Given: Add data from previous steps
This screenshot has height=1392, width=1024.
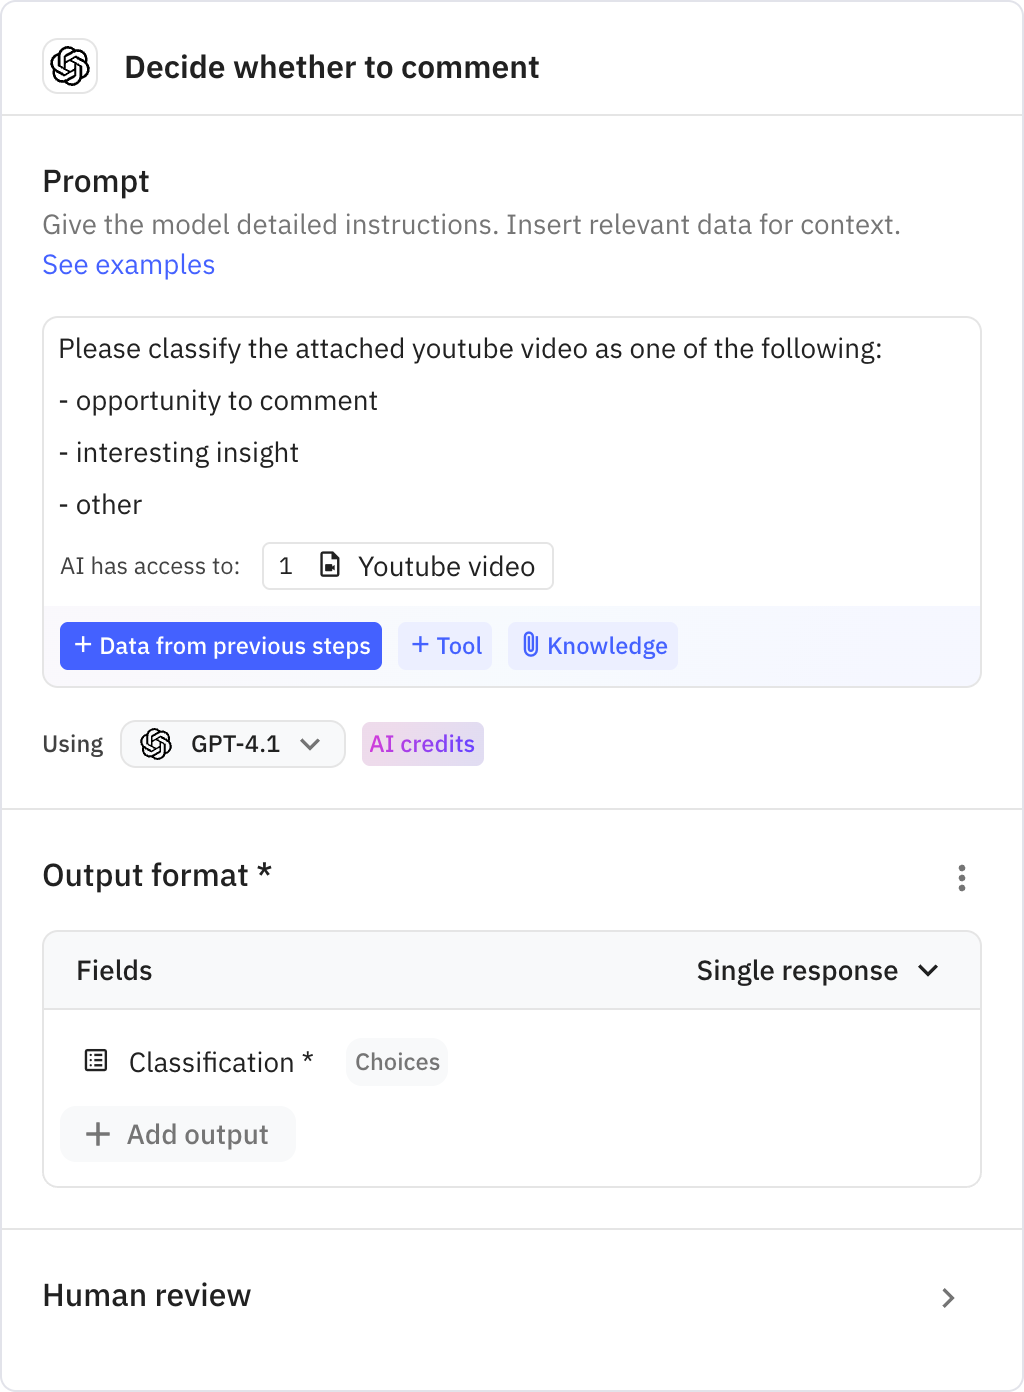Looking at the screenshot, I should pos(220,645).
